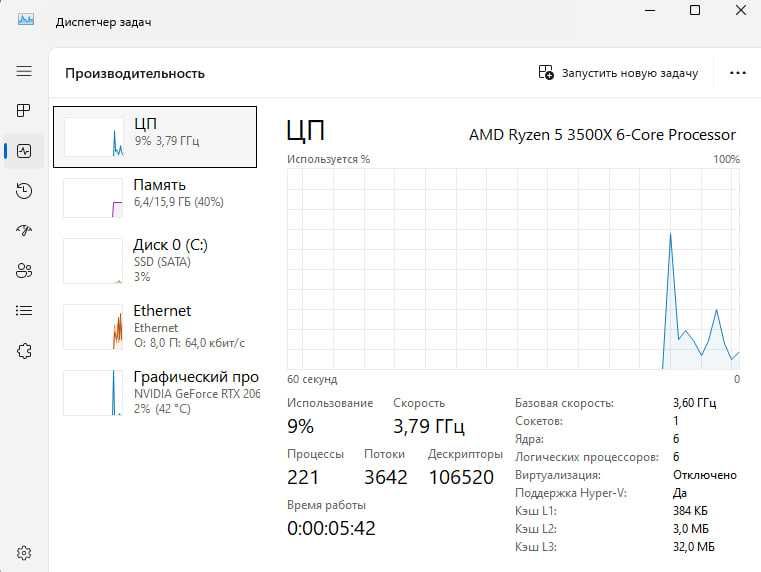Close the Task Manager window
The image size is (761, 572).
pos(741,10)
